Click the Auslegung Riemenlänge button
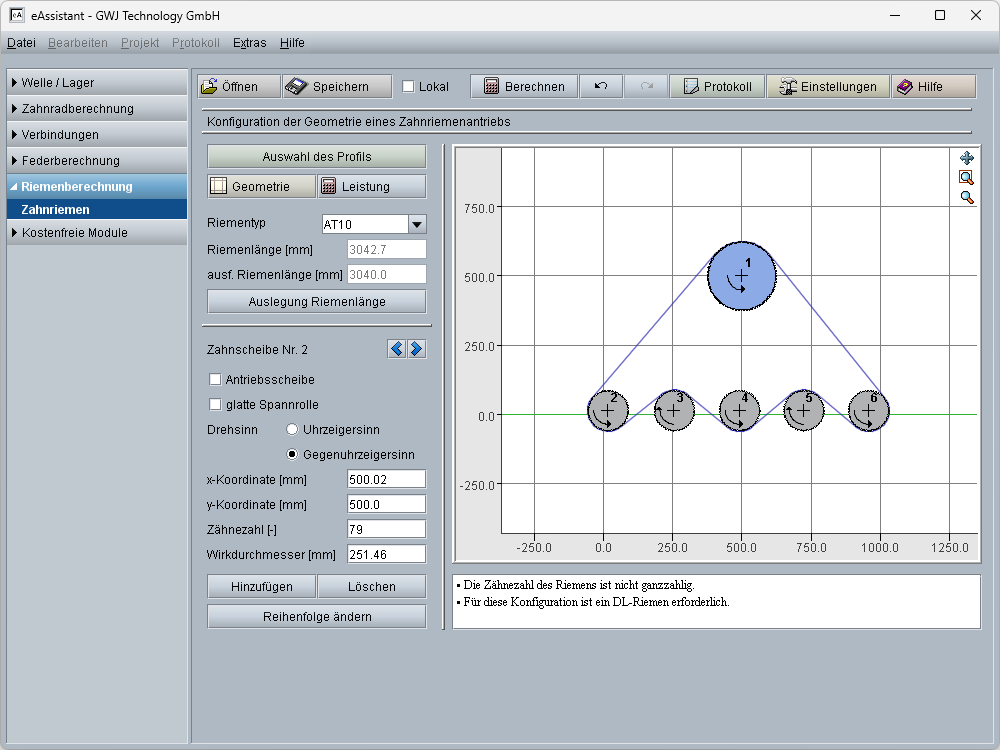 tap(316, 301)
